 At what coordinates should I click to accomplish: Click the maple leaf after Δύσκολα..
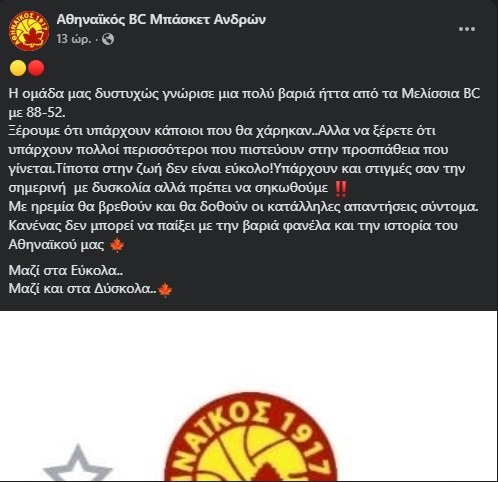(165, 290)
